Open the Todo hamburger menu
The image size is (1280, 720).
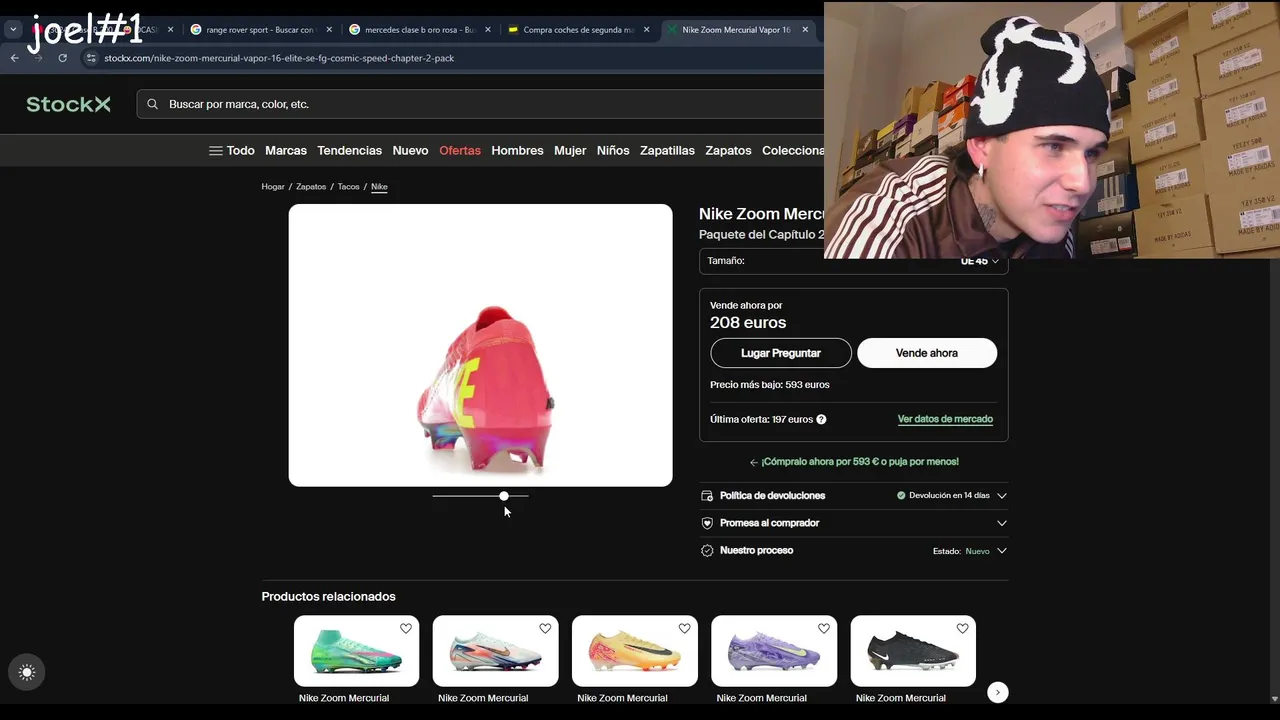pyautogui.click(x=231, y=150)
